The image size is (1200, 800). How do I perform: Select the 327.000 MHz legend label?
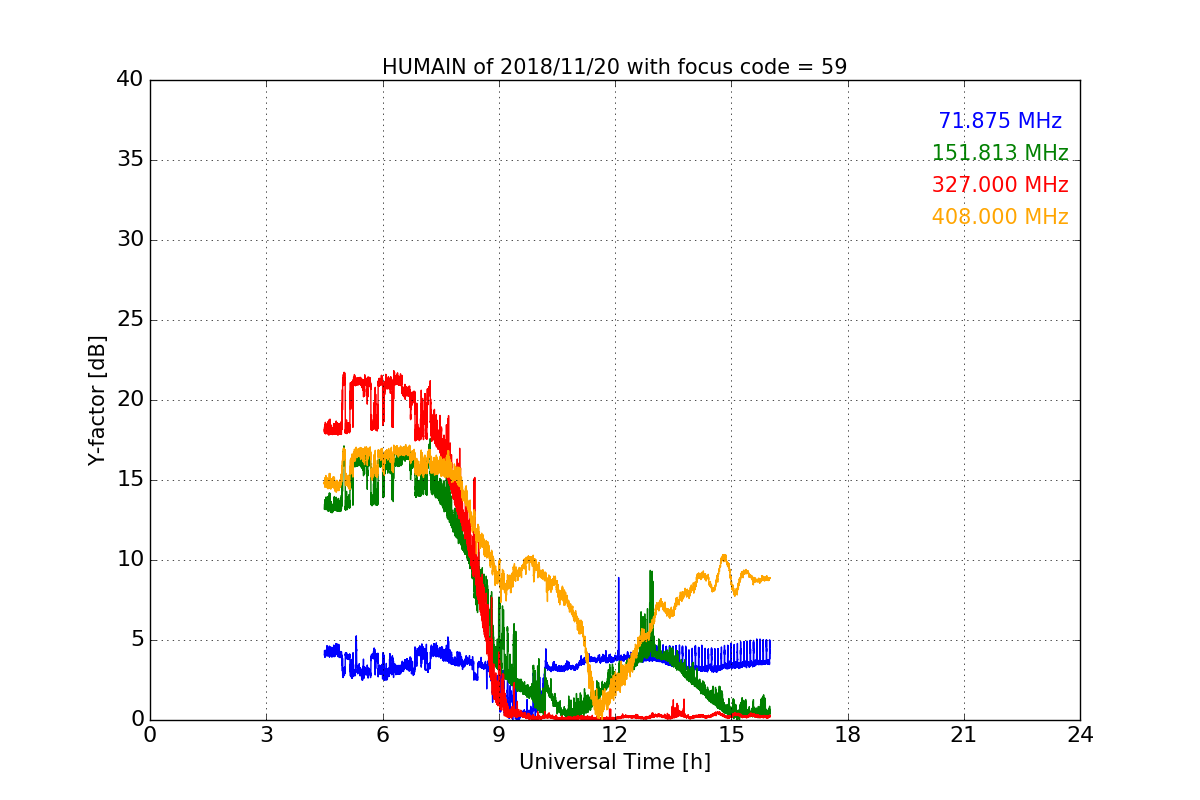[x=1000, y=185]
